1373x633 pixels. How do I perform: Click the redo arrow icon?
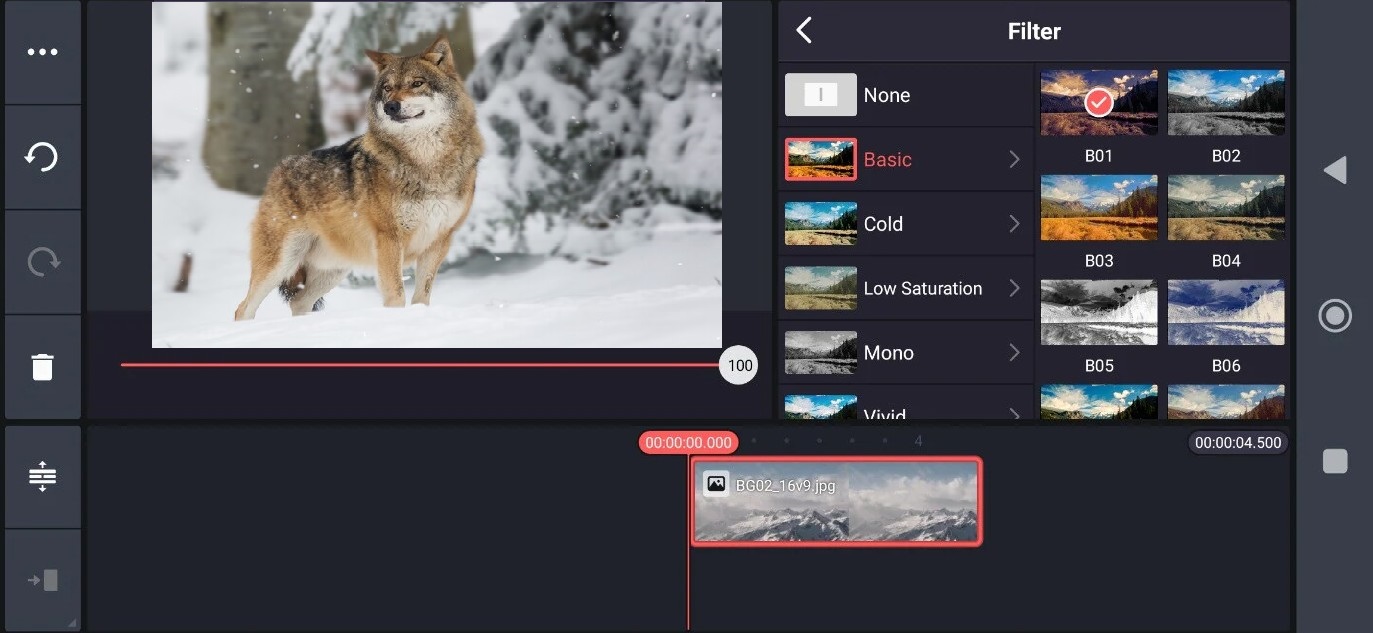tap(42, 262)
